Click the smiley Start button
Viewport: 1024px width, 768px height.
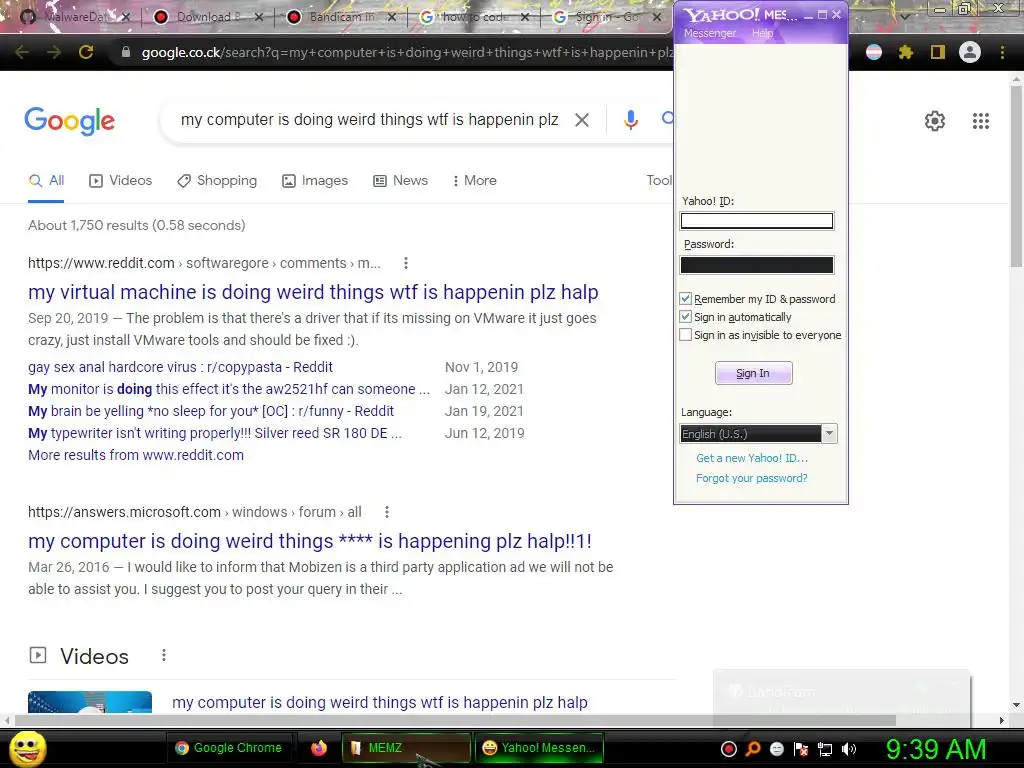[x=28, y=748]
